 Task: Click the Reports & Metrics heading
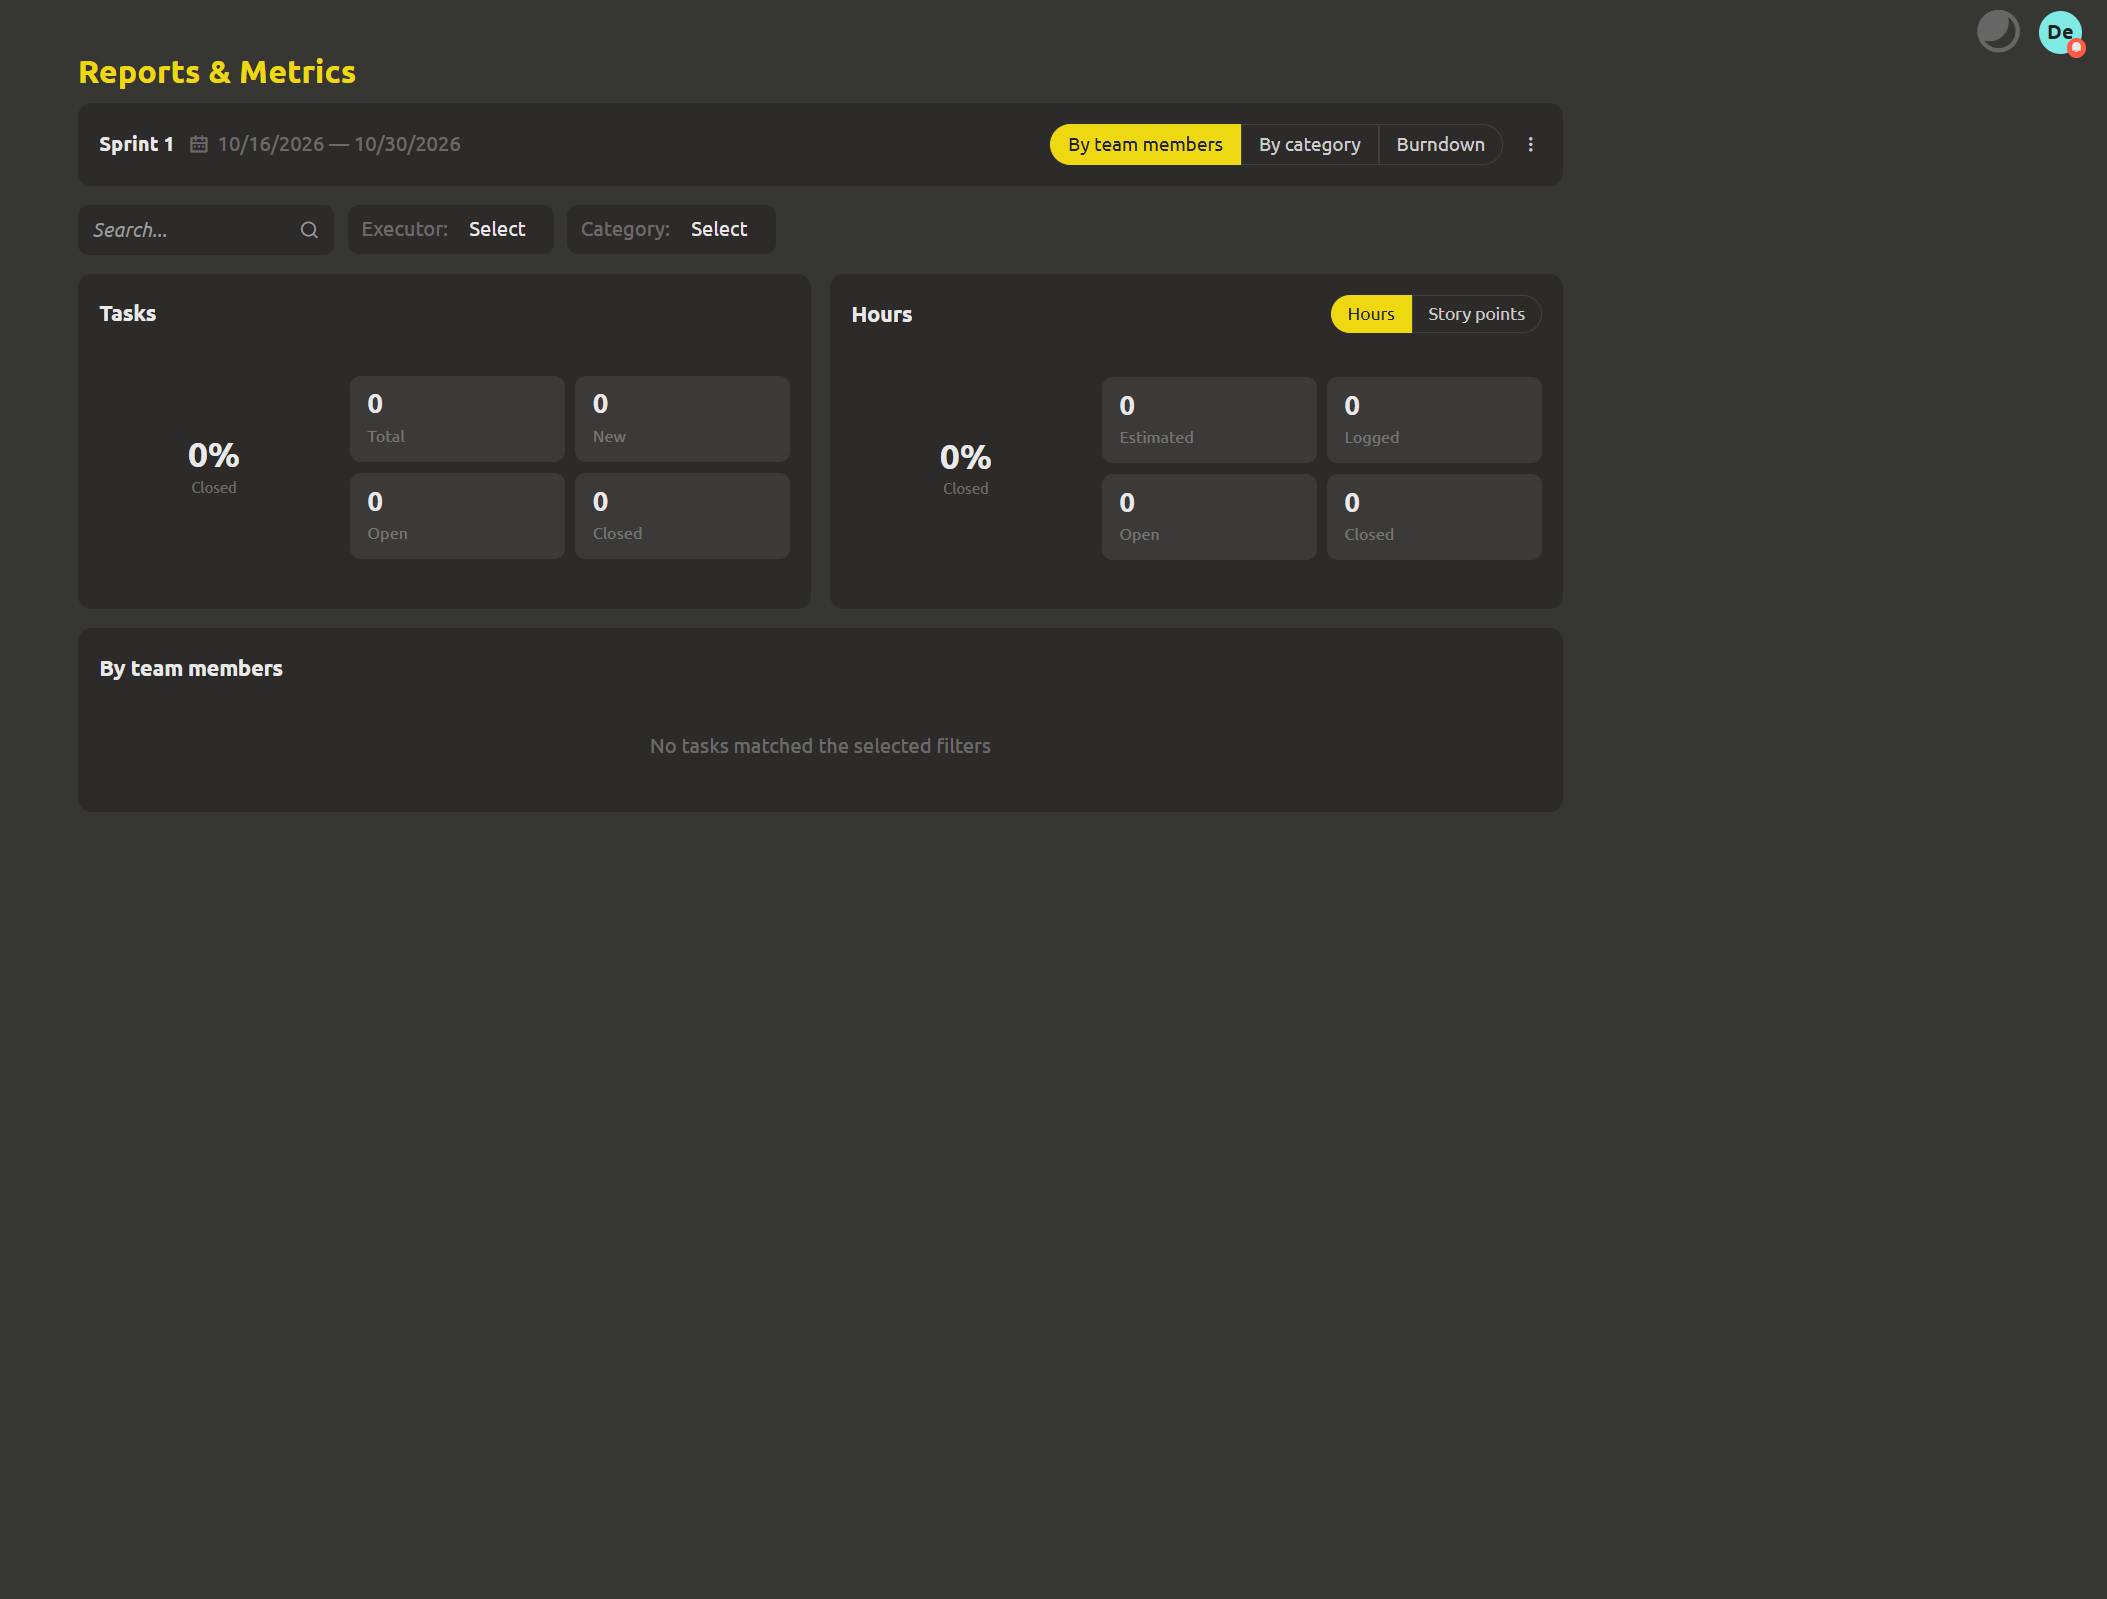coord(217,72)
